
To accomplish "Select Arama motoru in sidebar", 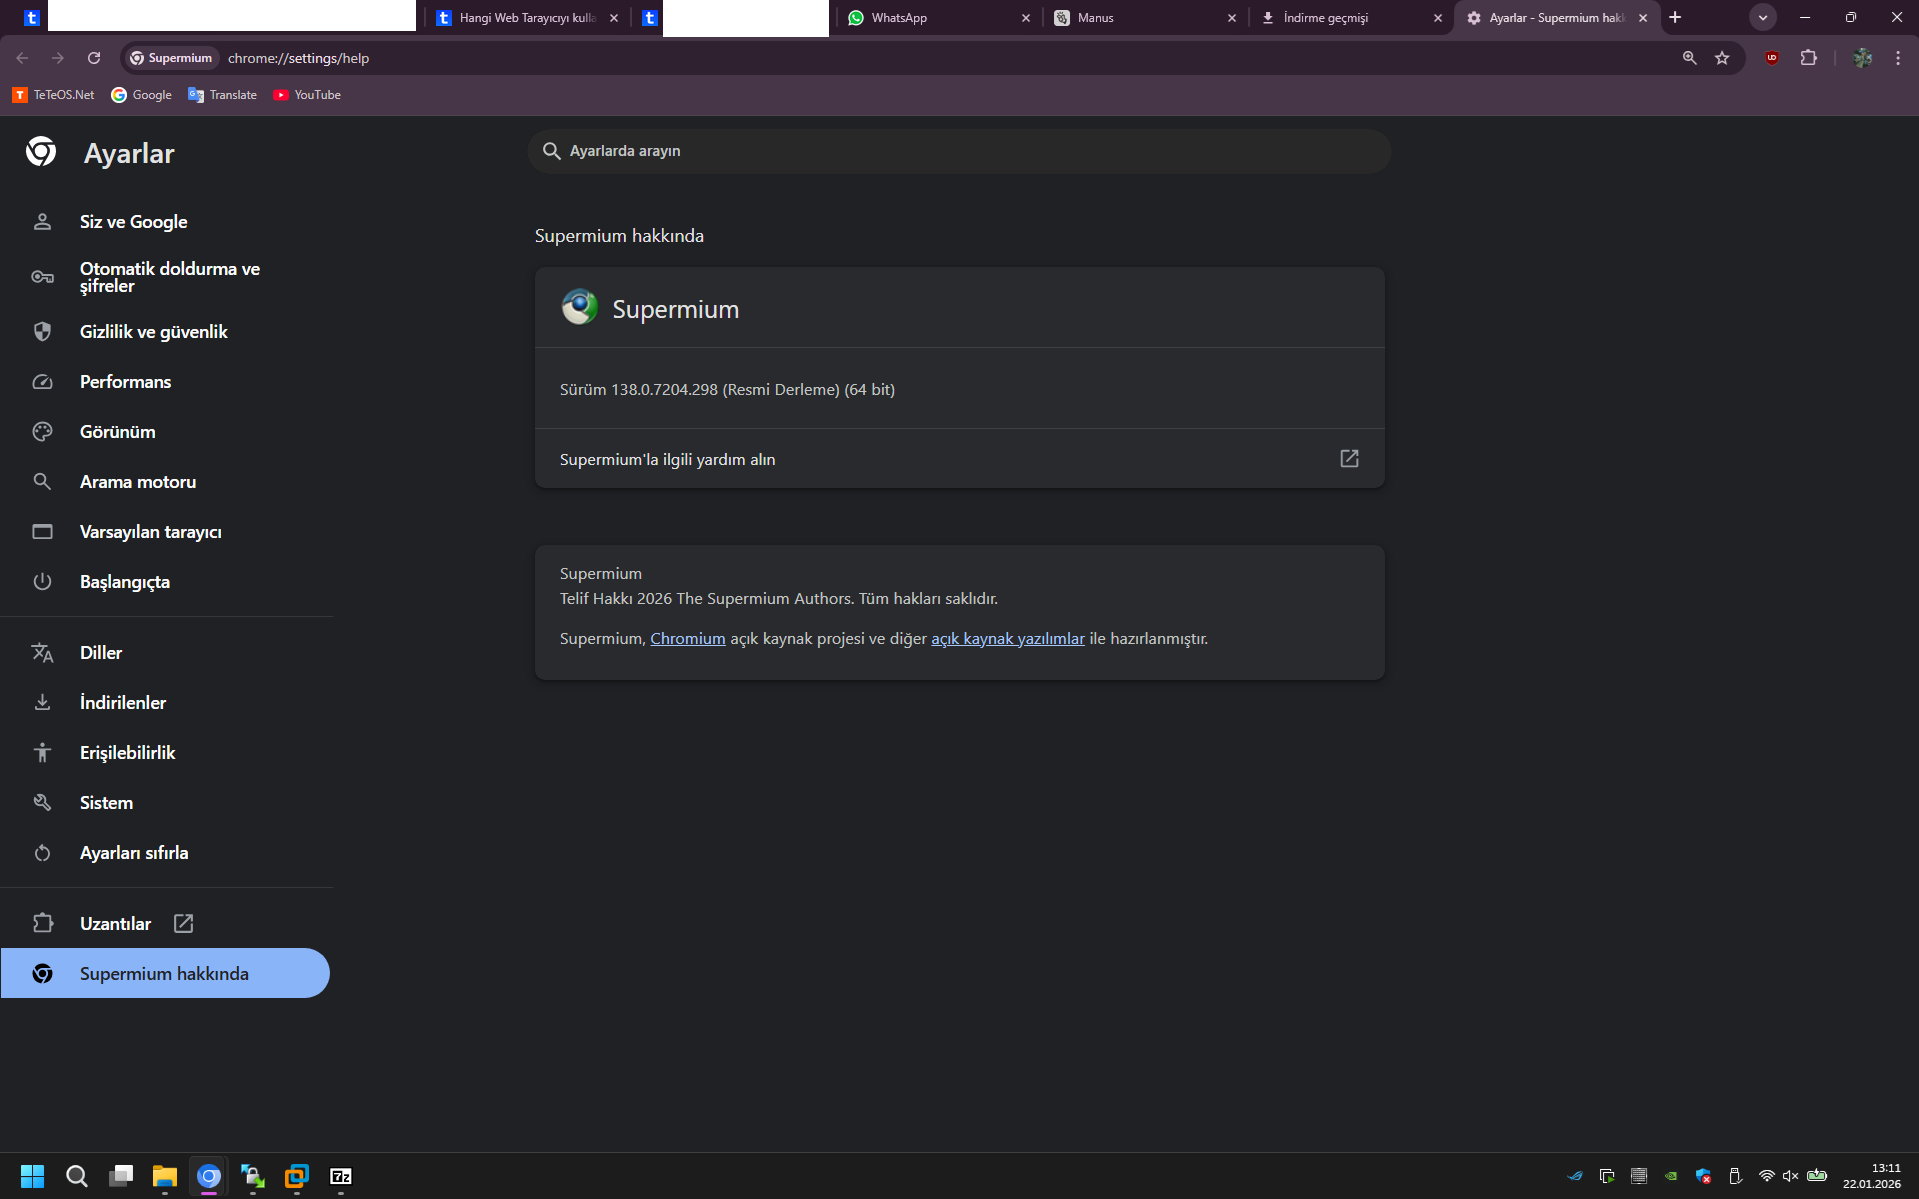I will tap(165, 482).
